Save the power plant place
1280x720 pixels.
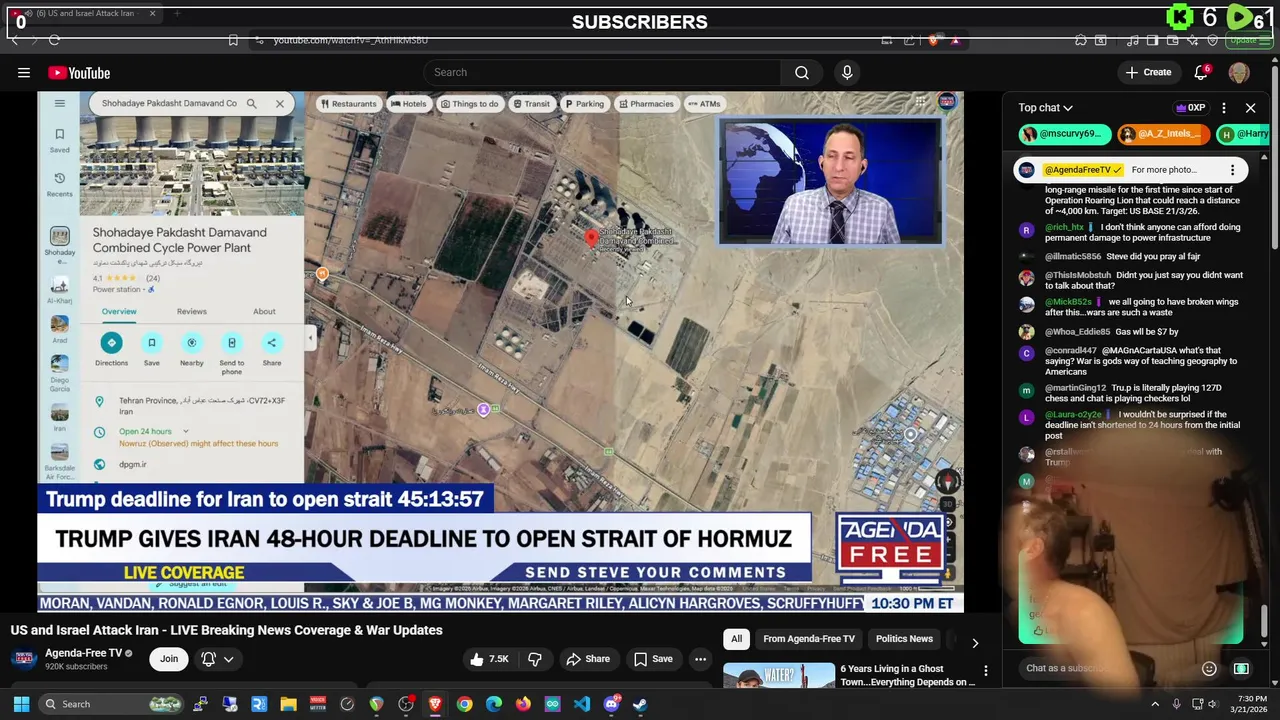click(x=151, y=342)
